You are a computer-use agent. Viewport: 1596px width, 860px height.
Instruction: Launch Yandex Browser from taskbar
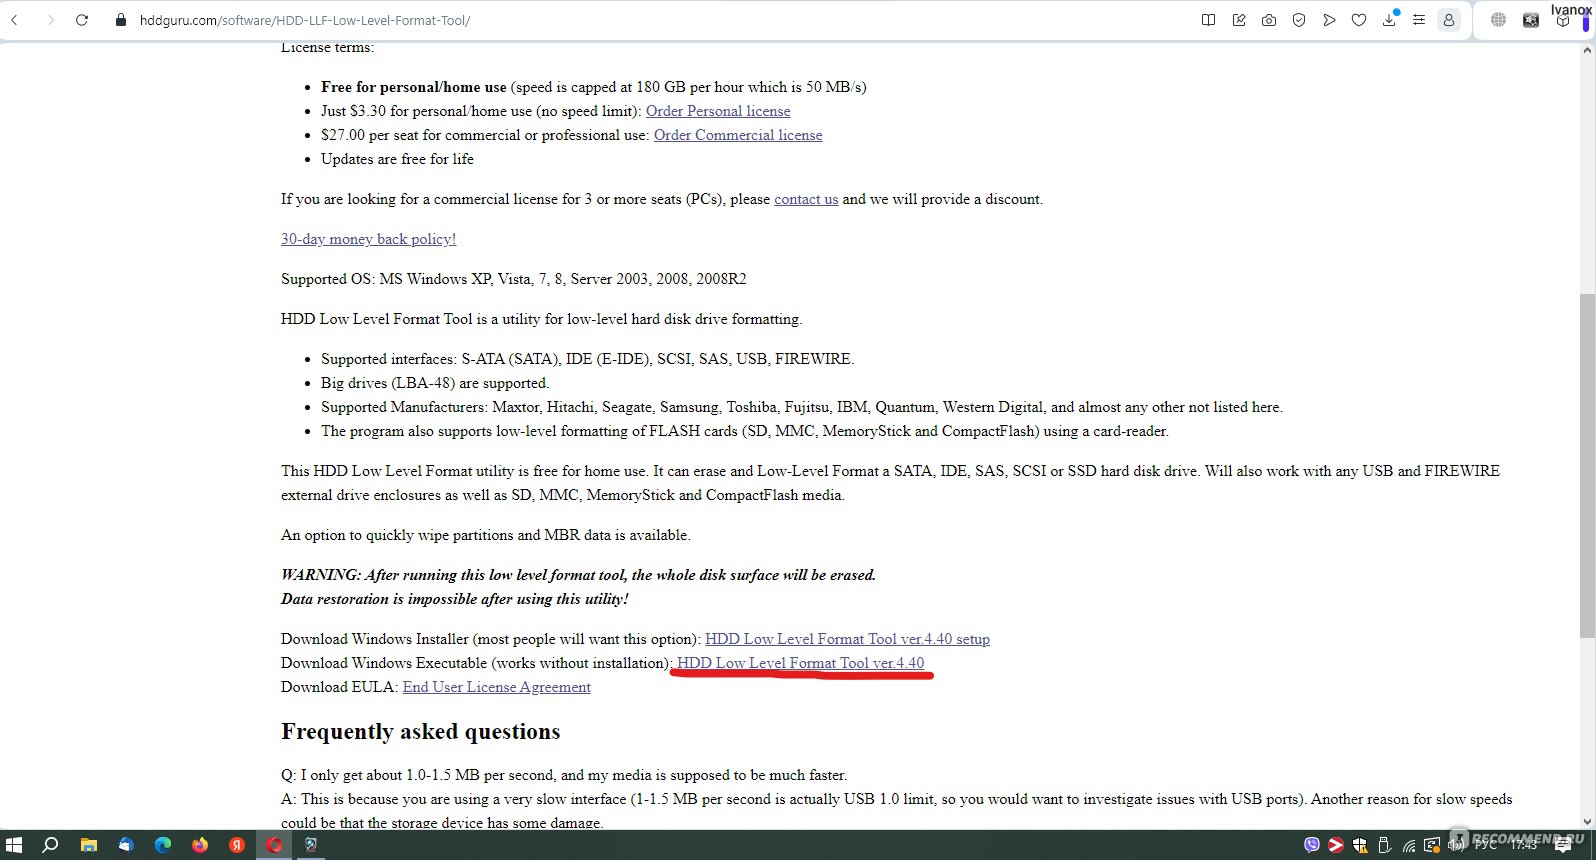[x=236, y=845]
